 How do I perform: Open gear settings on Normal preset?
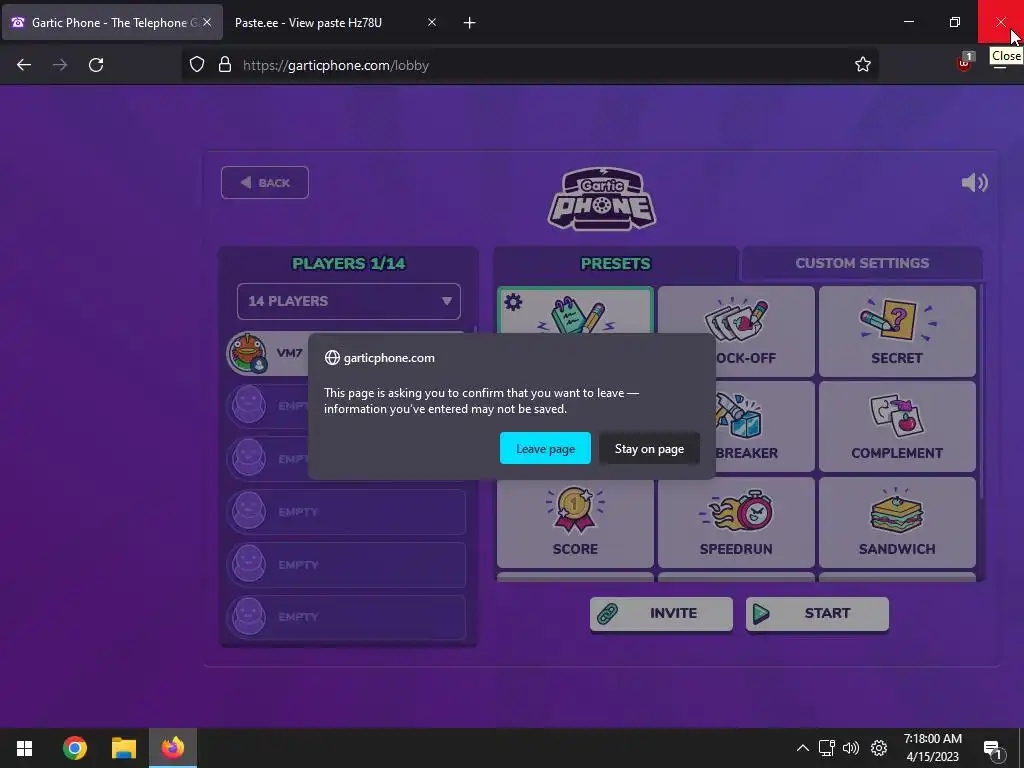tap(513, 302)
